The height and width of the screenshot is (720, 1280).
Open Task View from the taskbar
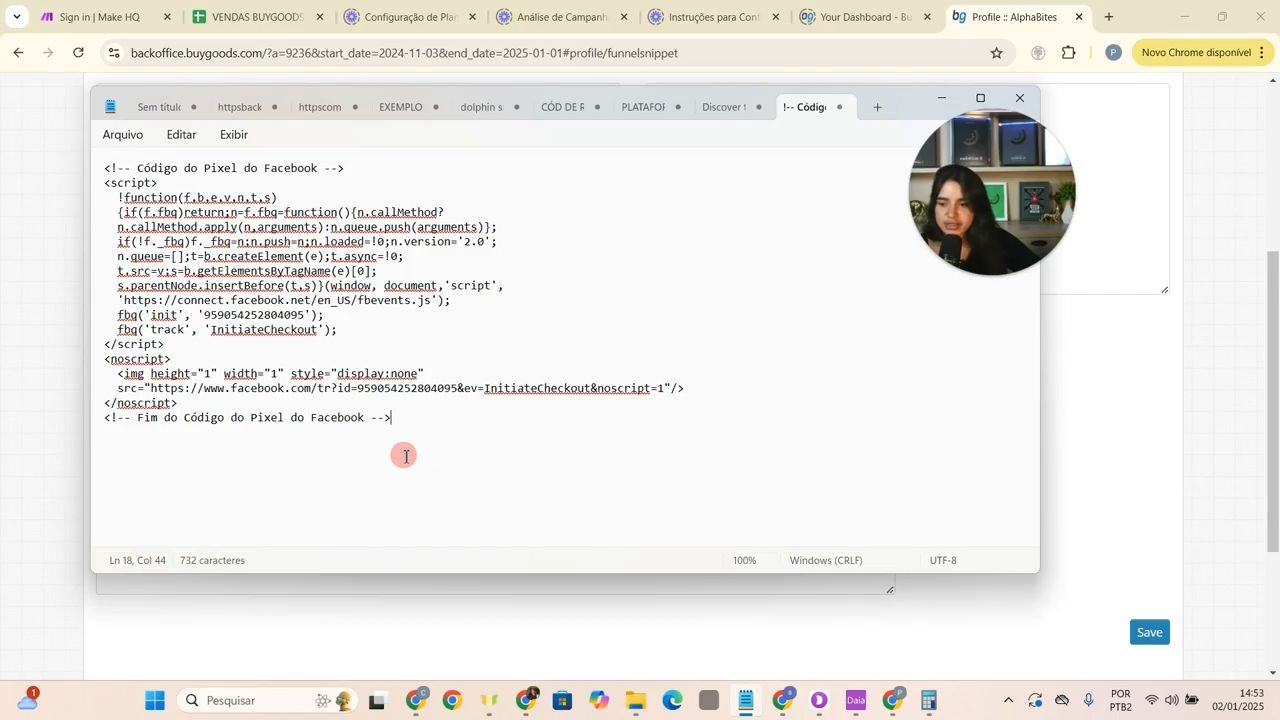coord(377,701)
